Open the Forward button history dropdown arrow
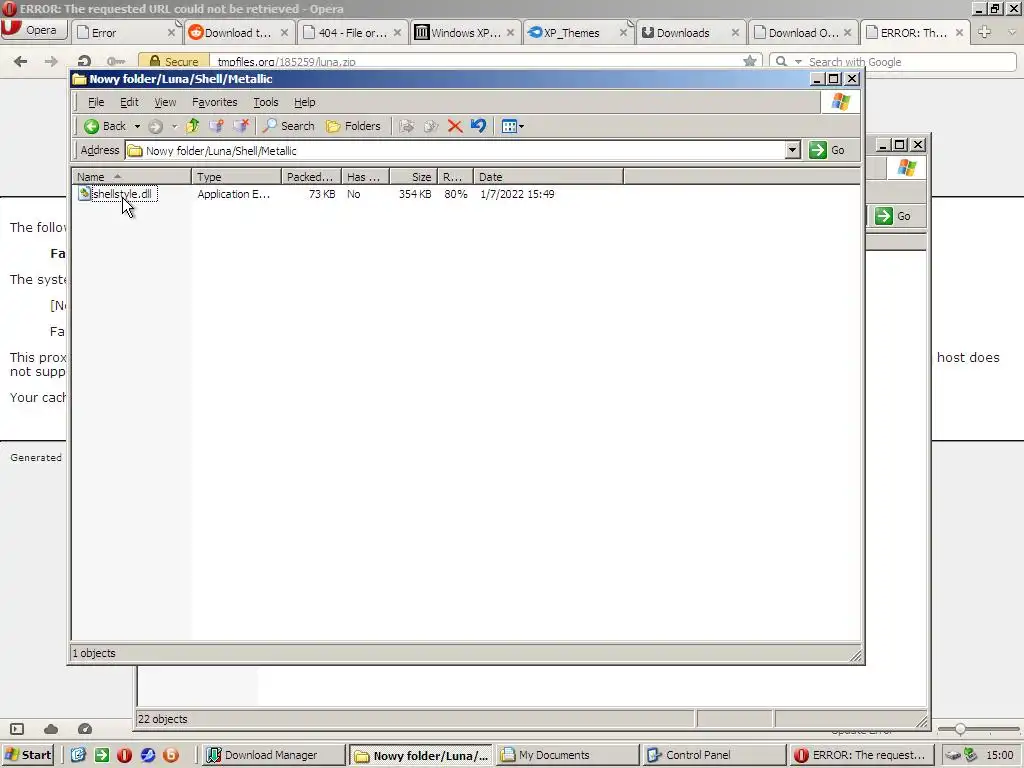Image resolution: width=1024 pixels, height=768 pixels. [174, 126]
